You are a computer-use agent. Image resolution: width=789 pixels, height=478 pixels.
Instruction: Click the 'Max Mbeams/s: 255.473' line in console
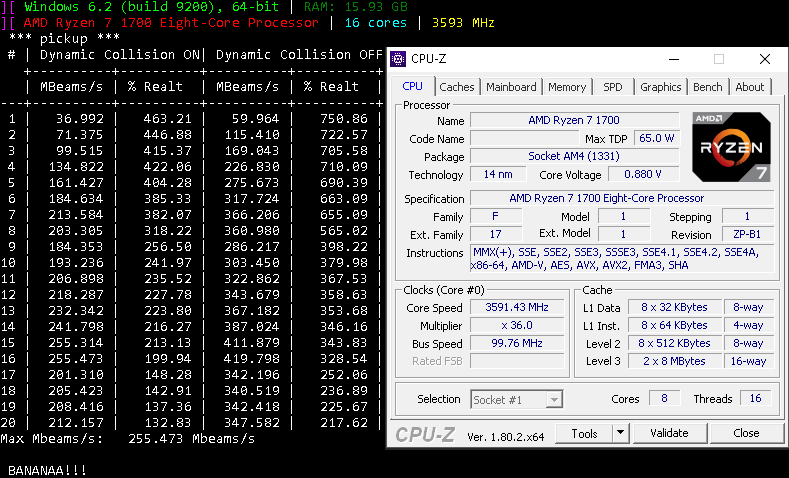point(128,439)
